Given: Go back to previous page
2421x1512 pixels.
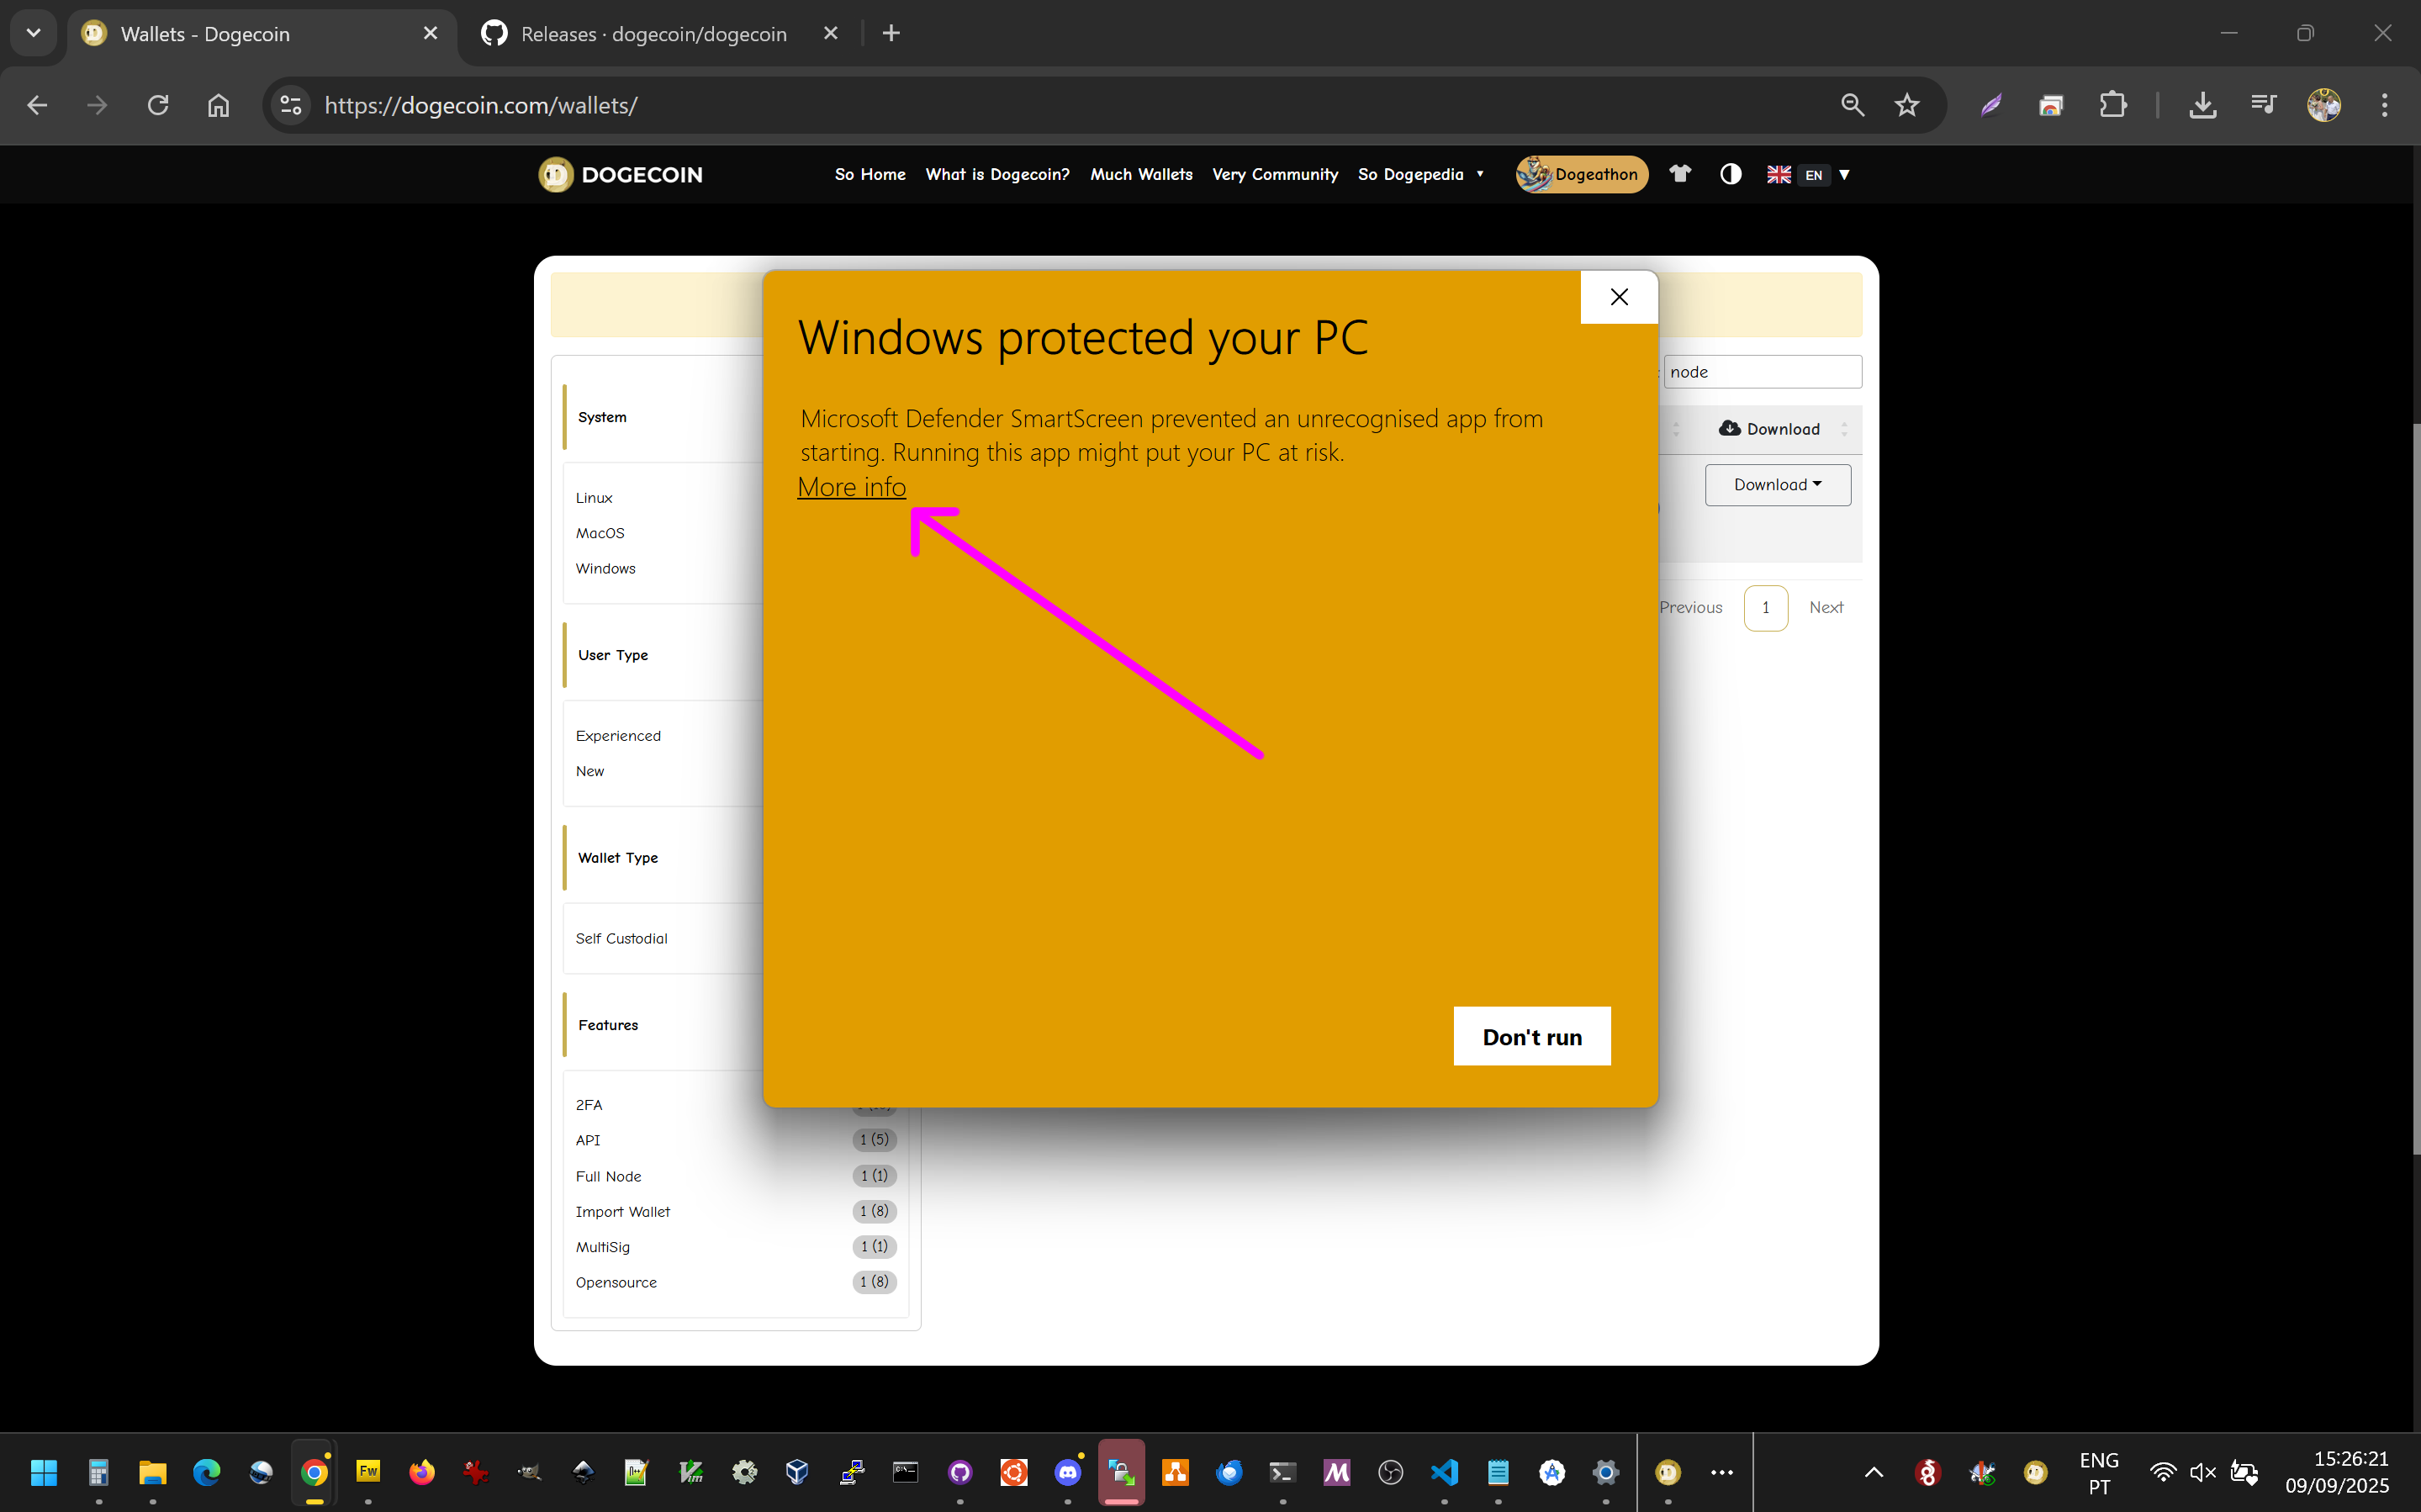Looking at the screenshot, I should tap(37, 105).
